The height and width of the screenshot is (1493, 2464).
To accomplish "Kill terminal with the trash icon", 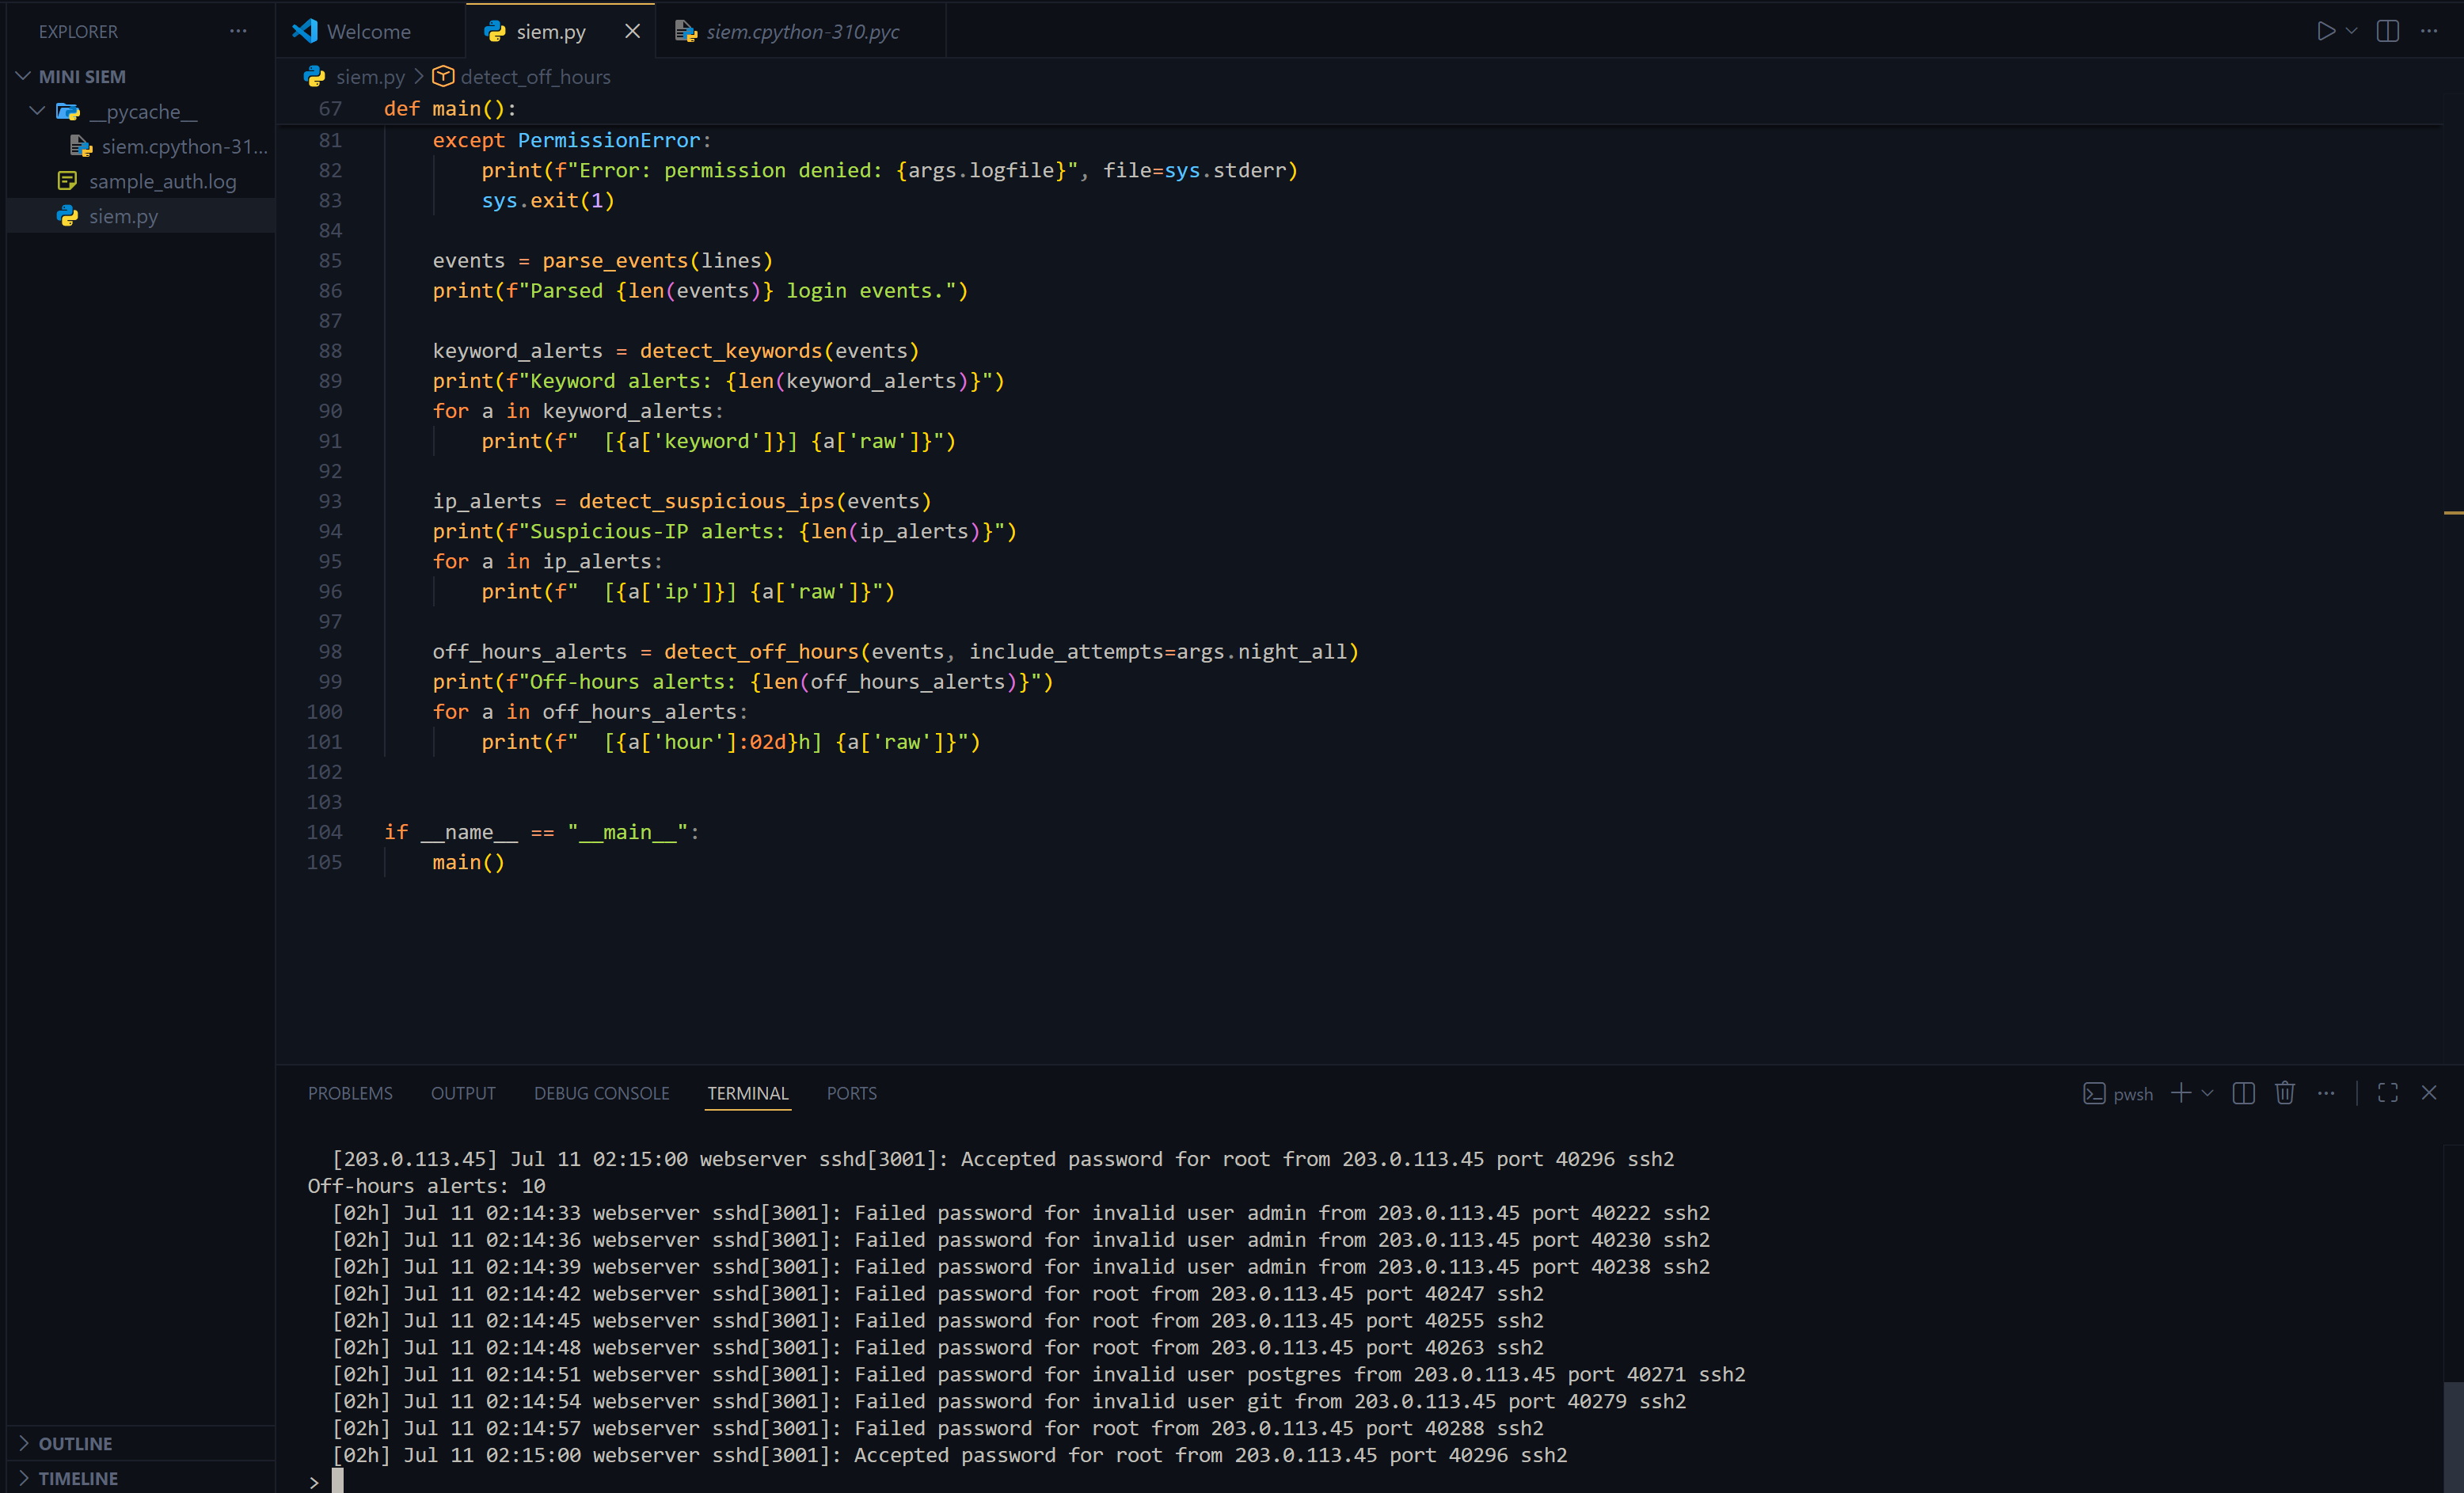I will (x=2285, y=1093).
